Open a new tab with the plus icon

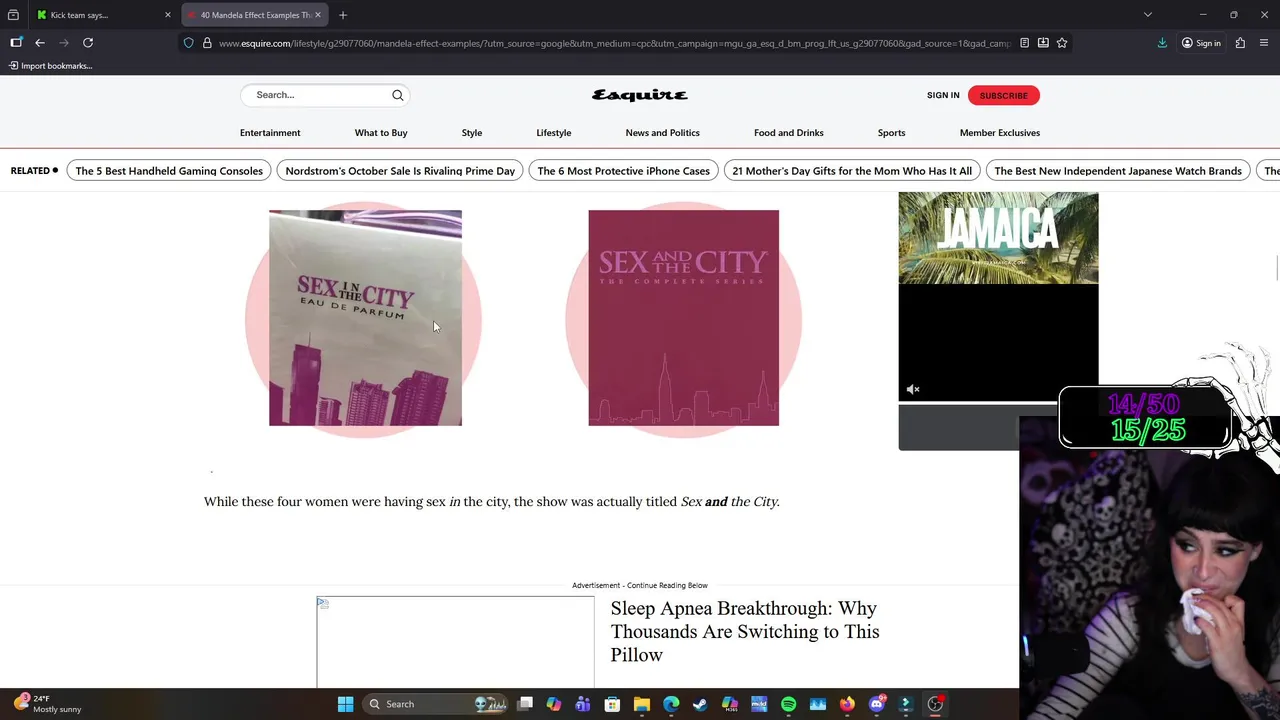coord(343,15)
